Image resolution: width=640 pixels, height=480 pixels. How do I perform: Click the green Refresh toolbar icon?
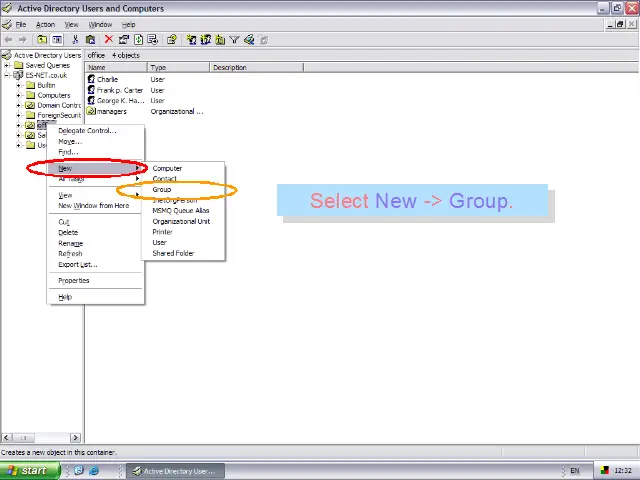tap(138, 40)
